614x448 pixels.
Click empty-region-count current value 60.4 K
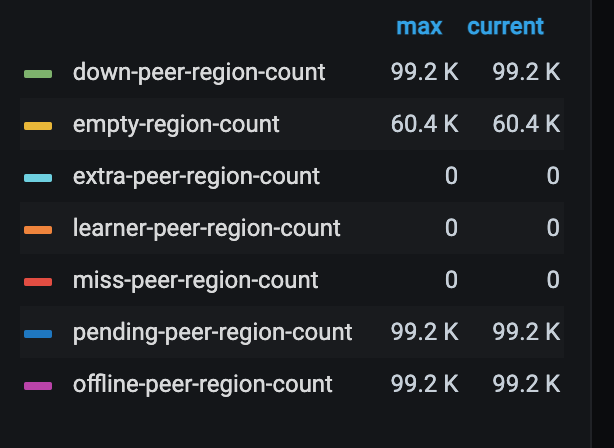tap(526, 125)
